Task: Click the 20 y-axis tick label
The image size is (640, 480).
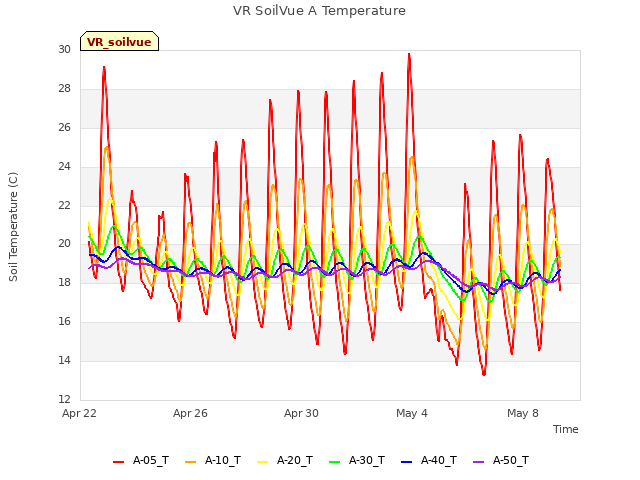Action: click(x=64, y=244)
